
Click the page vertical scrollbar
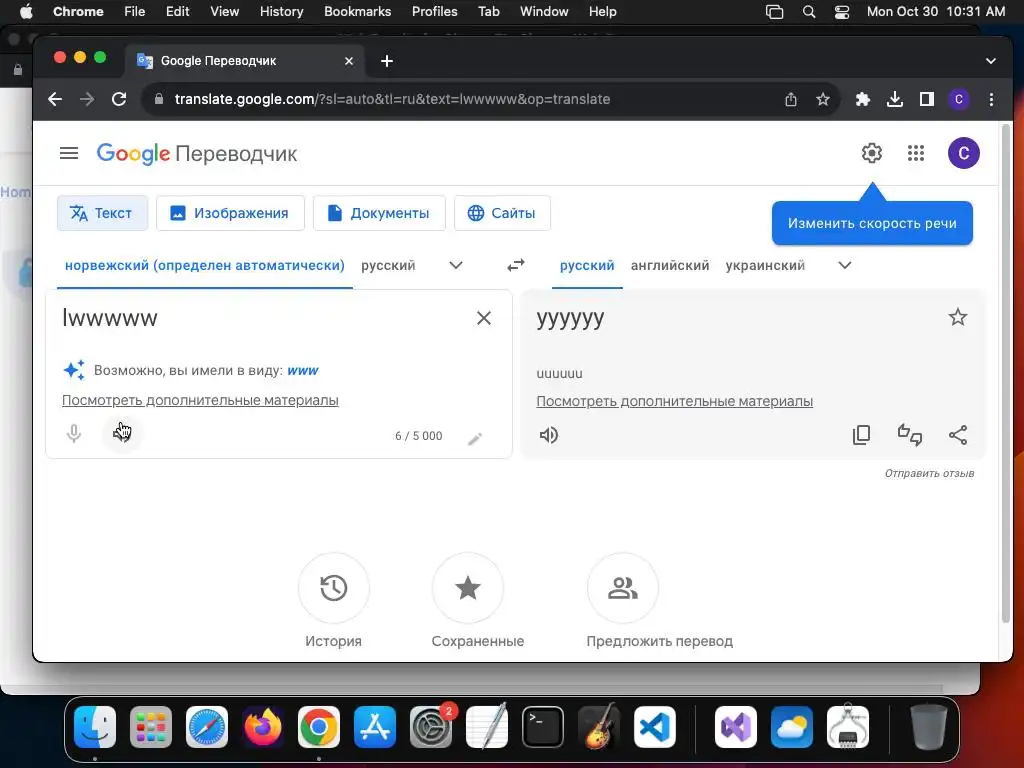click(1006, 372)
